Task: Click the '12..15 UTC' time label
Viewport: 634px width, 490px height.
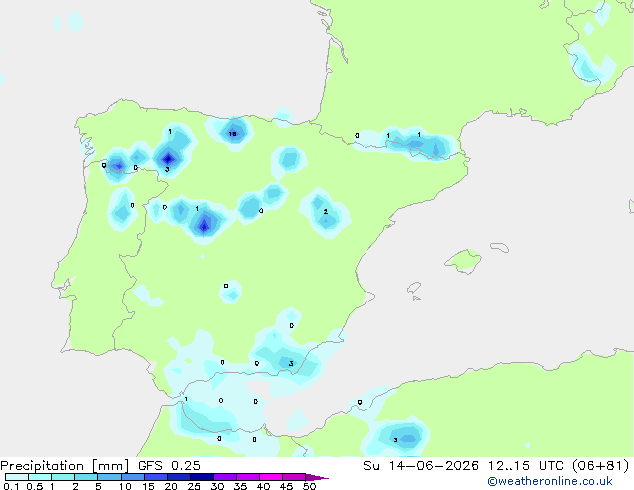Action: [x=526, y=466]
